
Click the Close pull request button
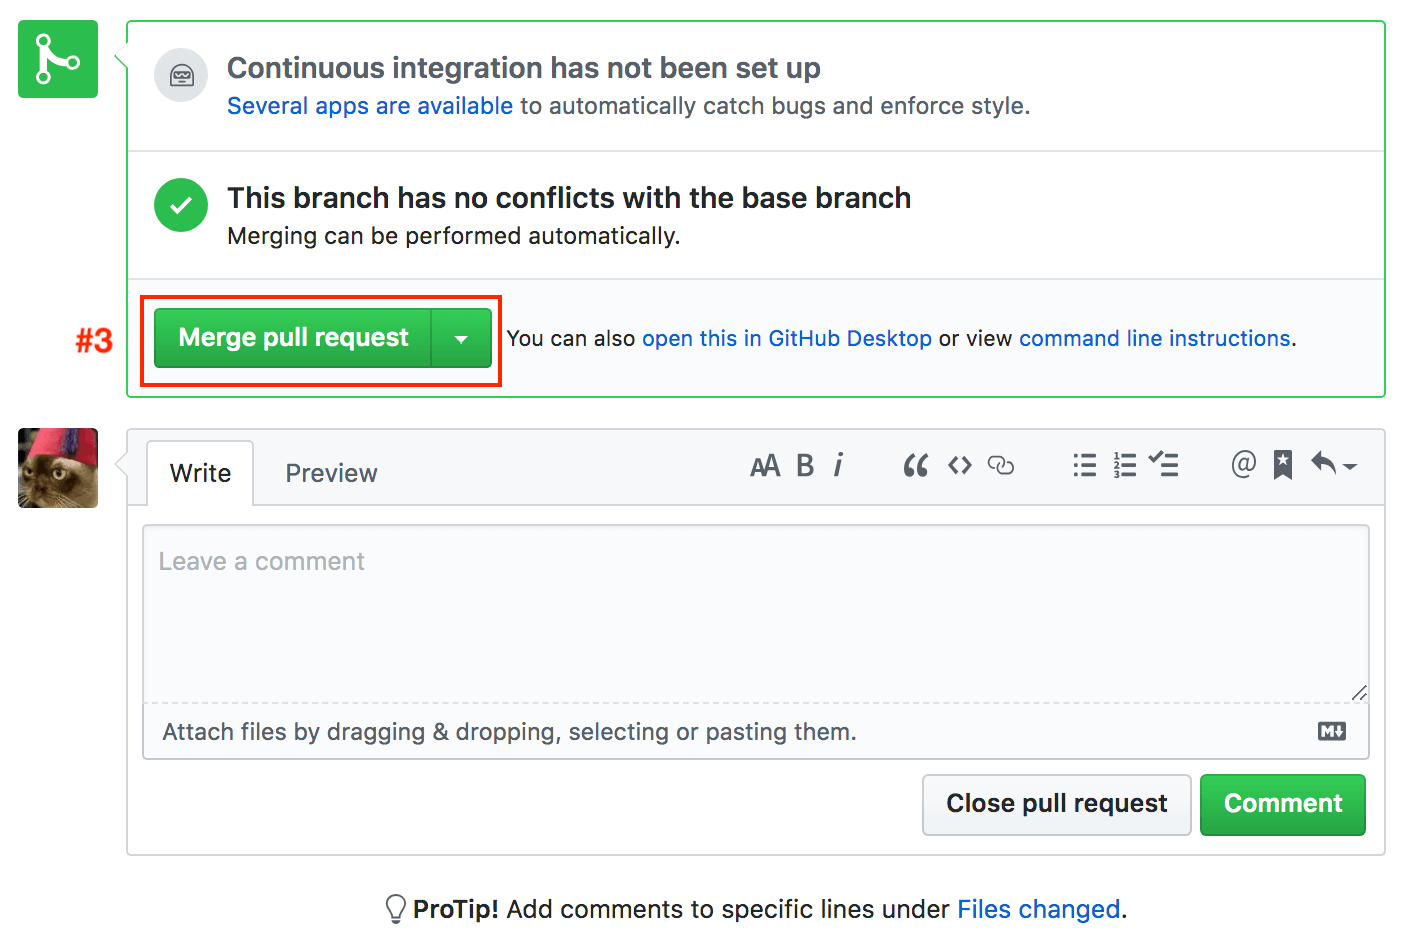coord(1056,804)
